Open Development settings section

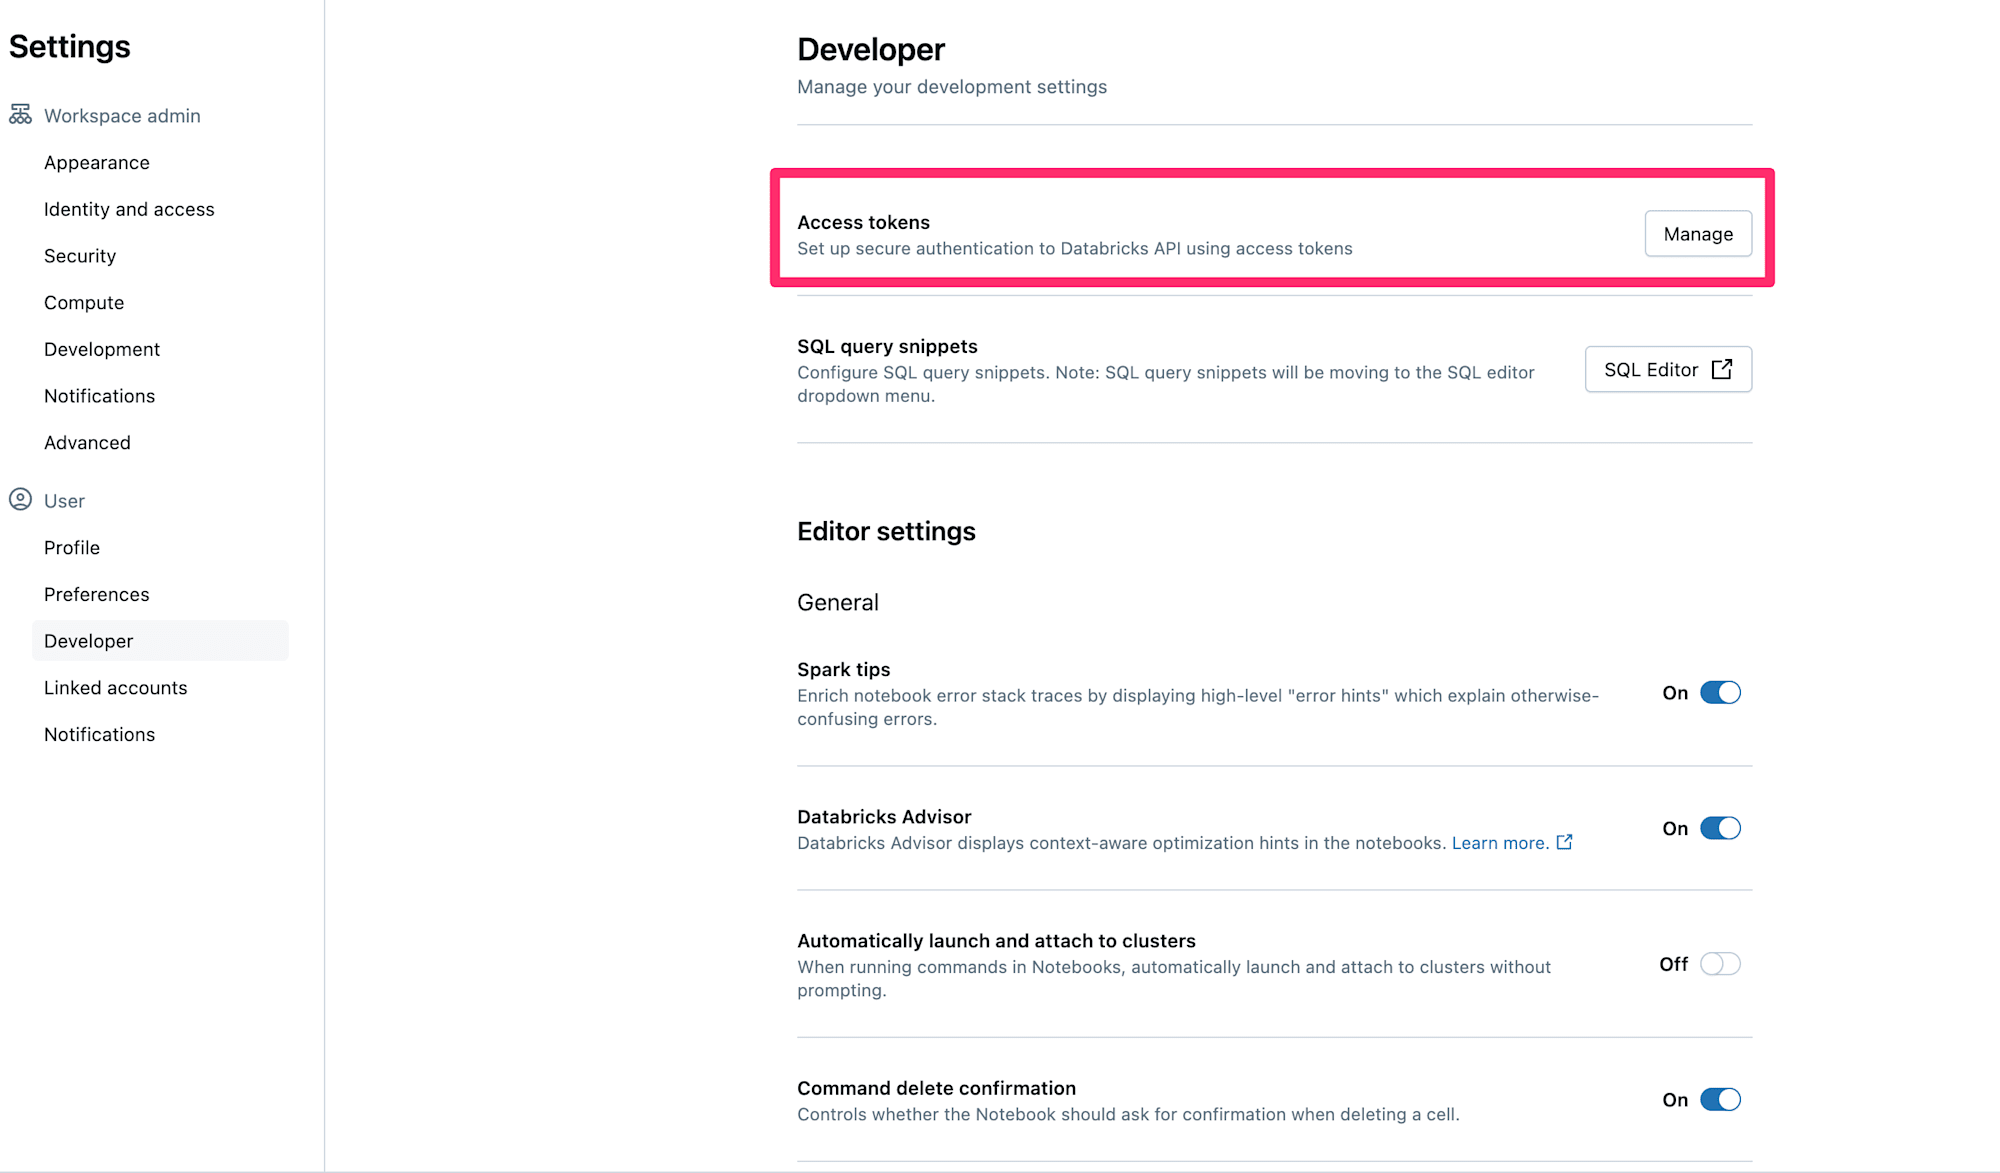tap(102, 349)
